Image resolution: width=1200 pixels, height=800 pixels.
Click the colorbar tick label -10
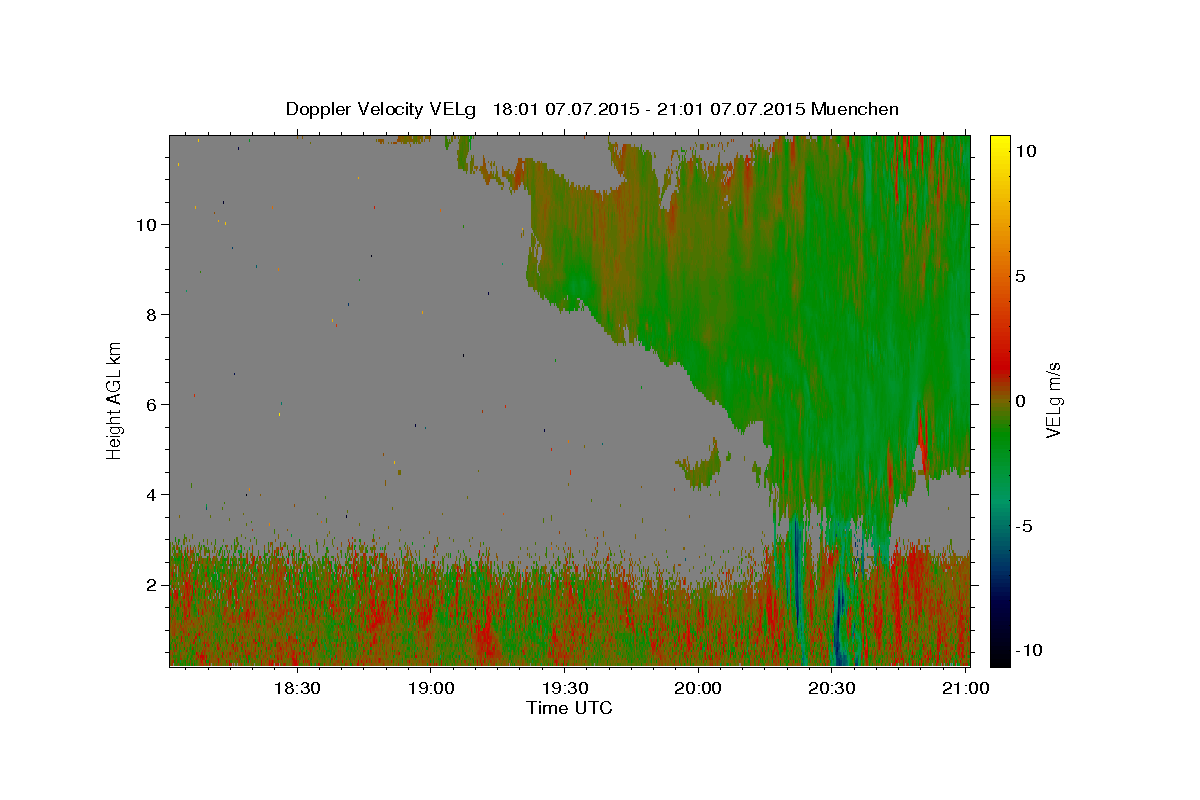pos(1030,650)
